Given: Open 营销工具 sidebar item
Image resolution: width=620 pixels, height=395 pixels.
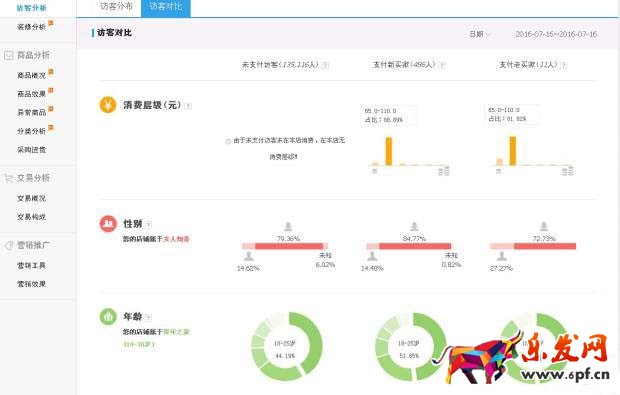Looking at the screenshot, I should 31,265.
